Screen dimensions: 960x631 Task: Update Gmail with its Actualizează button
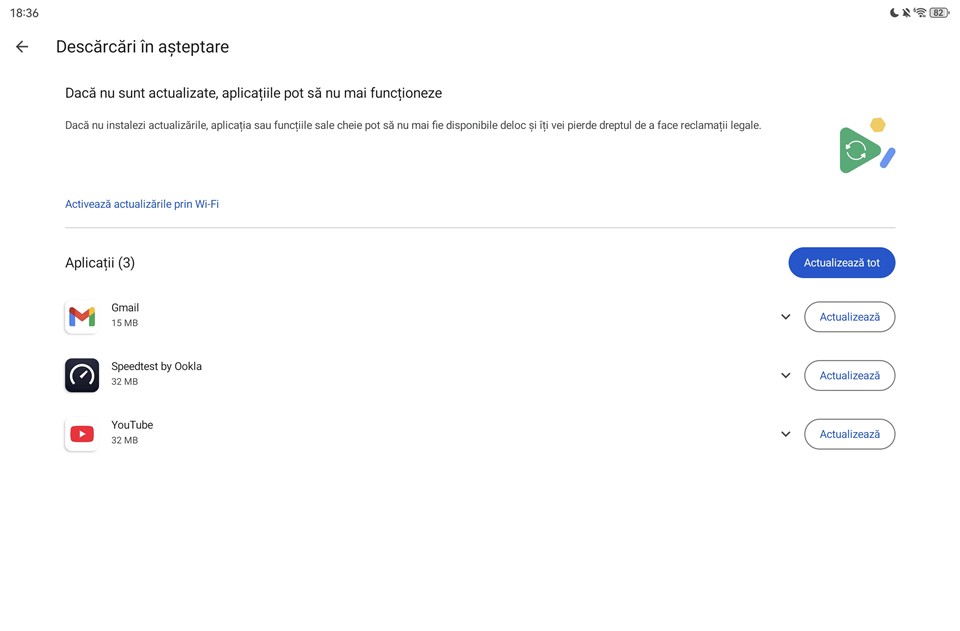[849, 317]
